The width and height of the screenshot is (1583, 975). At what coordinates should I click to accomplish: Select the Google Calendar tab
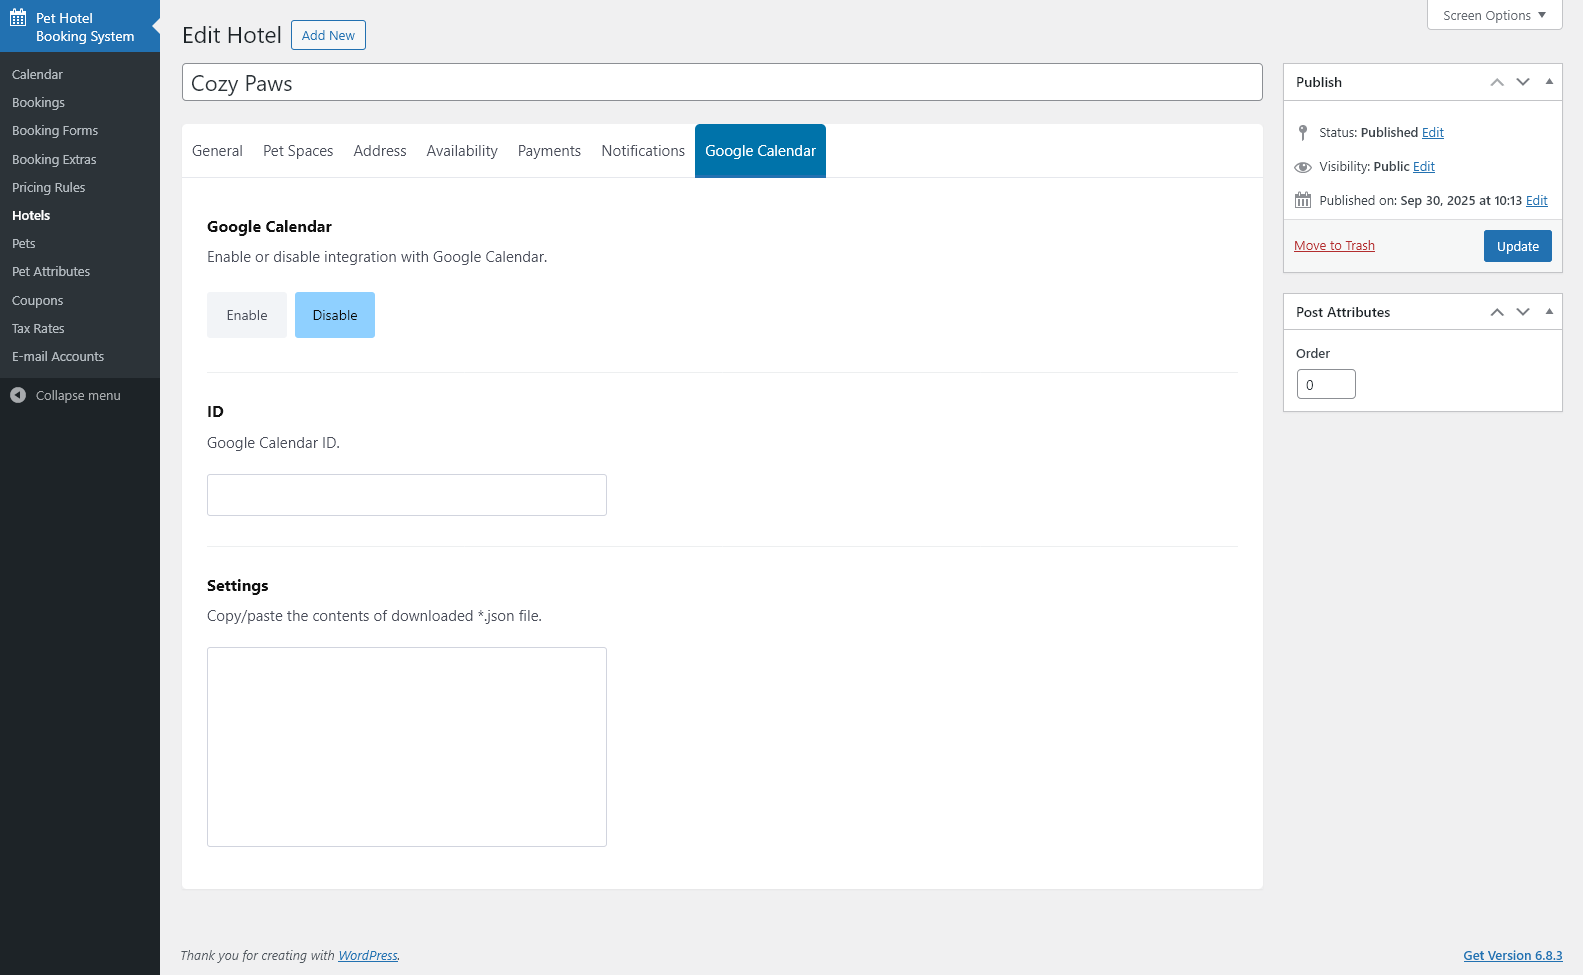[760, 151]
